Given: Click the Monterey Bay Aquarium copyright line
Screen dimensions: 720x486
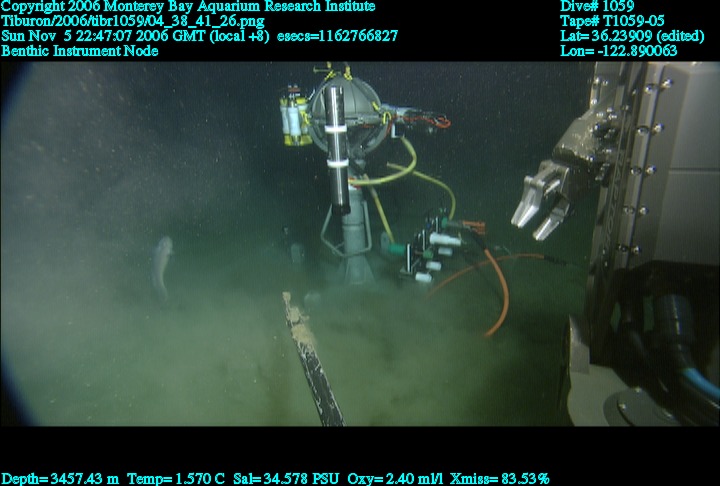Looking at the screenshot, I should point(188,6).
